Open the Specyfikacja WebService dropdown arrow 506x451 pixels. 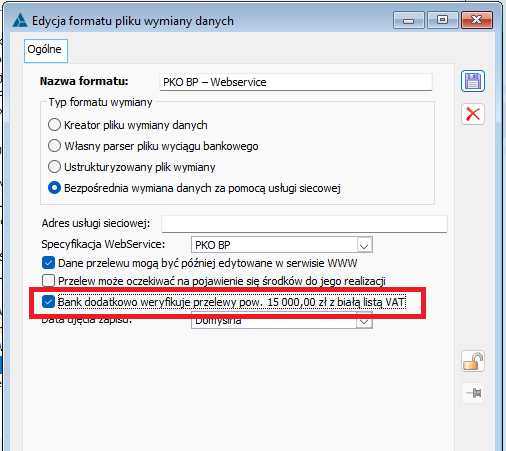coord(364,245)
